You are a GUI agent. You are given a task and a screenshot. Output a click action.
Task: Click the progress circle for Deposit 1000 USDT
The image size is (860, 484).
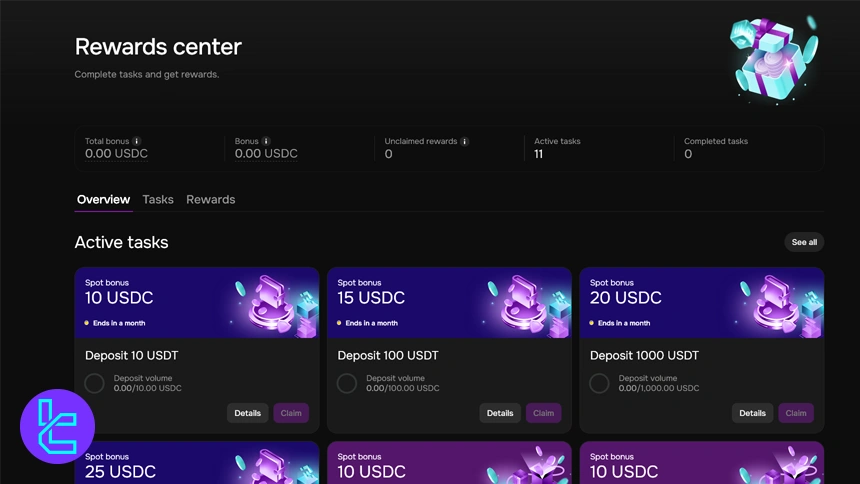pyautogui.click(x=599, y=383)
